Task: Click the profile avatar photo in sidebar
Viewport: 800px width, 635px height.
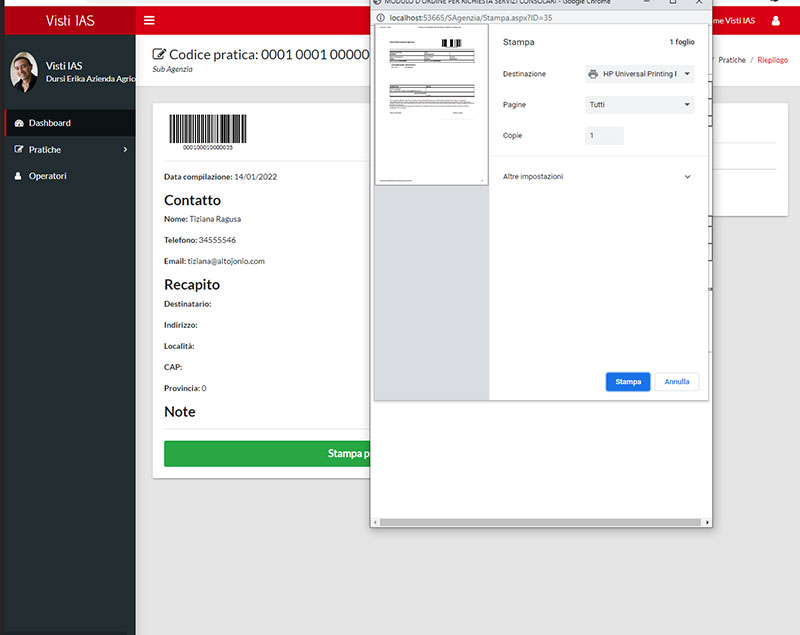Action: [23, 72]
